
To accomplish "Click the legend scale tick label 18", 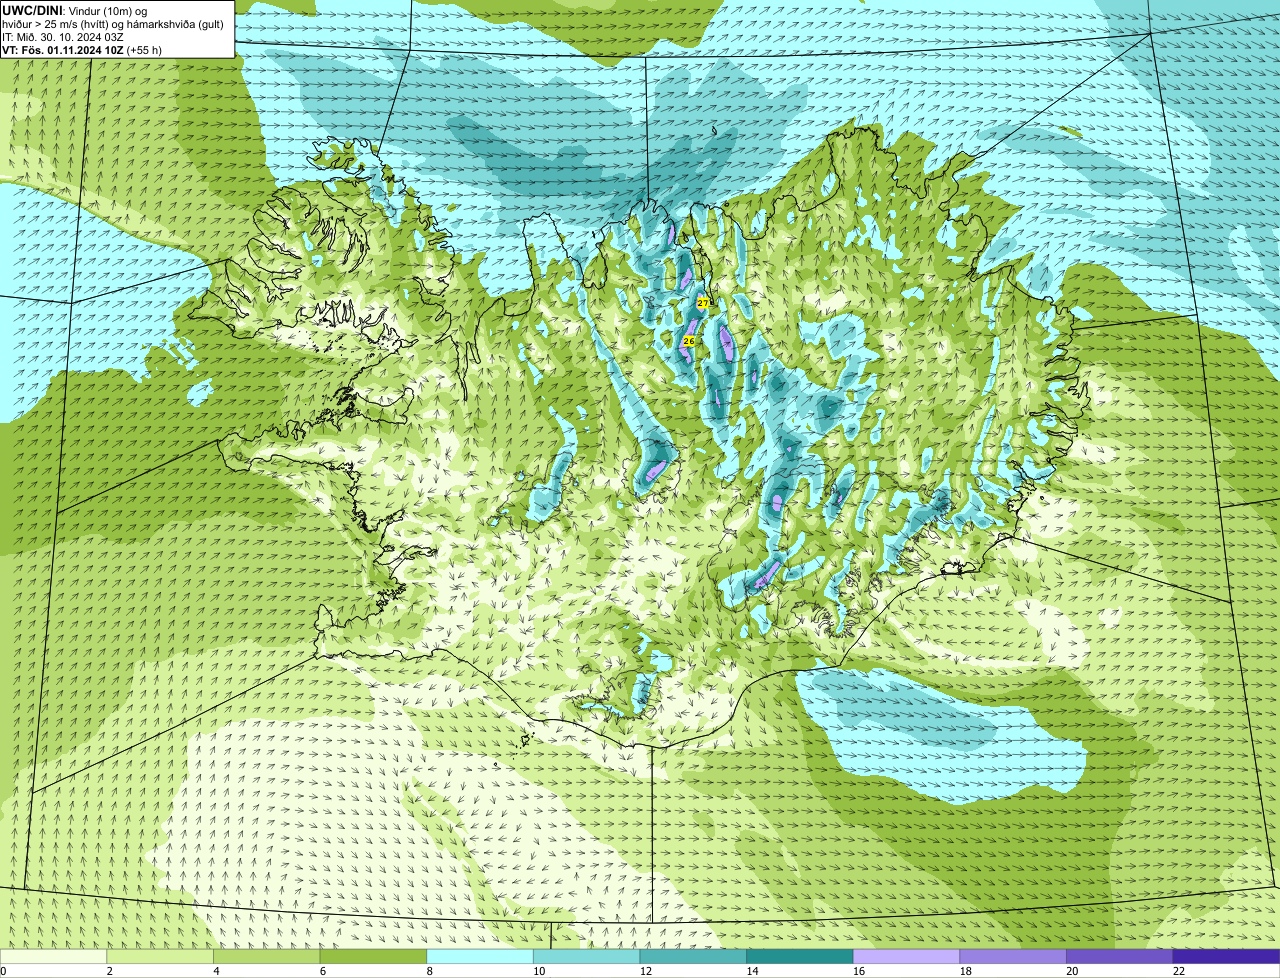I will pyautogui.click(x=965, y=971).
